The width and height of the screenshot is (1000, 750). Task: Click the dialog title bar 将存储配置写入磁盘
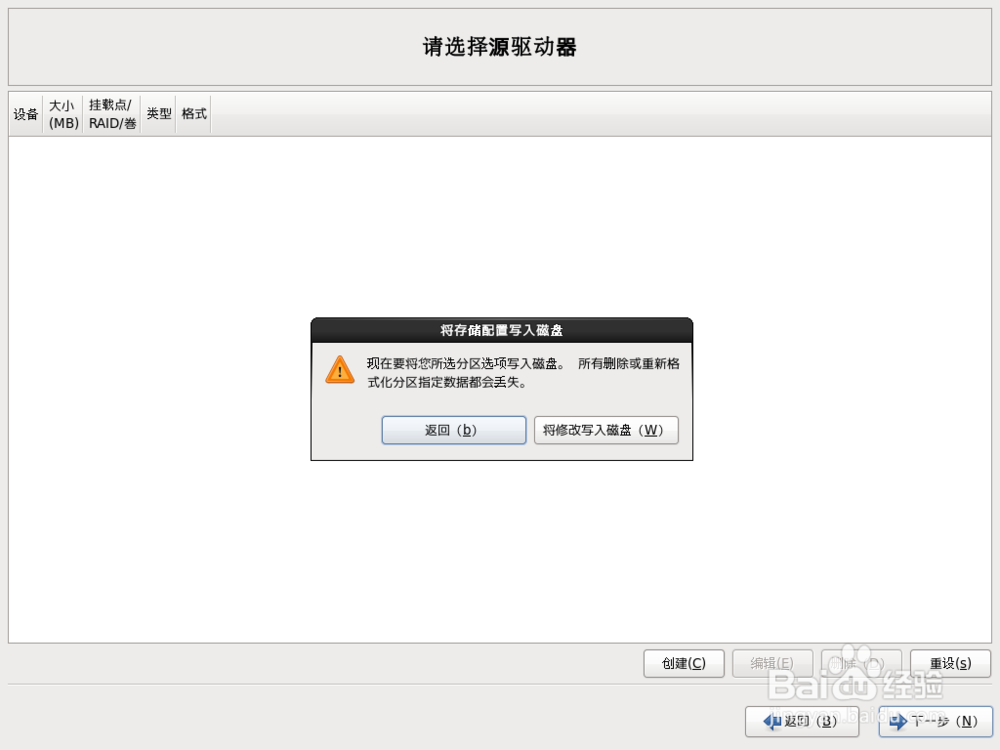(501, 329)
